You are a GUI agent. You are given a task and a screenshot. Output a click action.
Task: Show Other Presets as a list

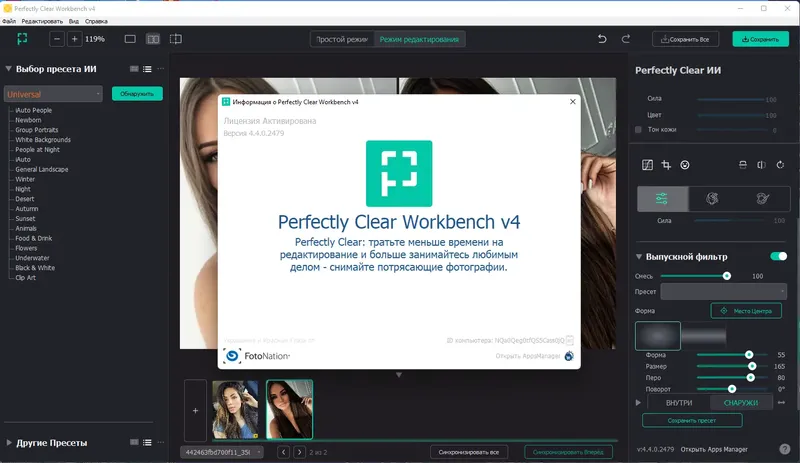click(x=147, y=443)
